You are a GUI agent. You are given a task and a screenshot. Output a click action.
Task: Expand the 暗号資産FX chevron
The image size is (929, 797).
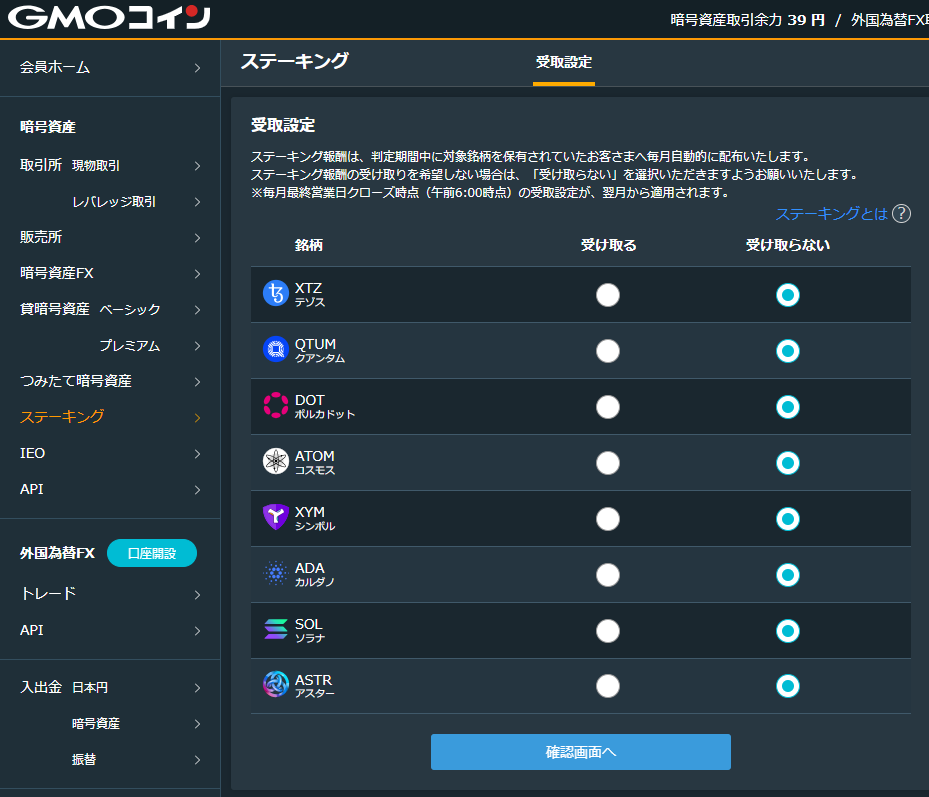point(197,274)
